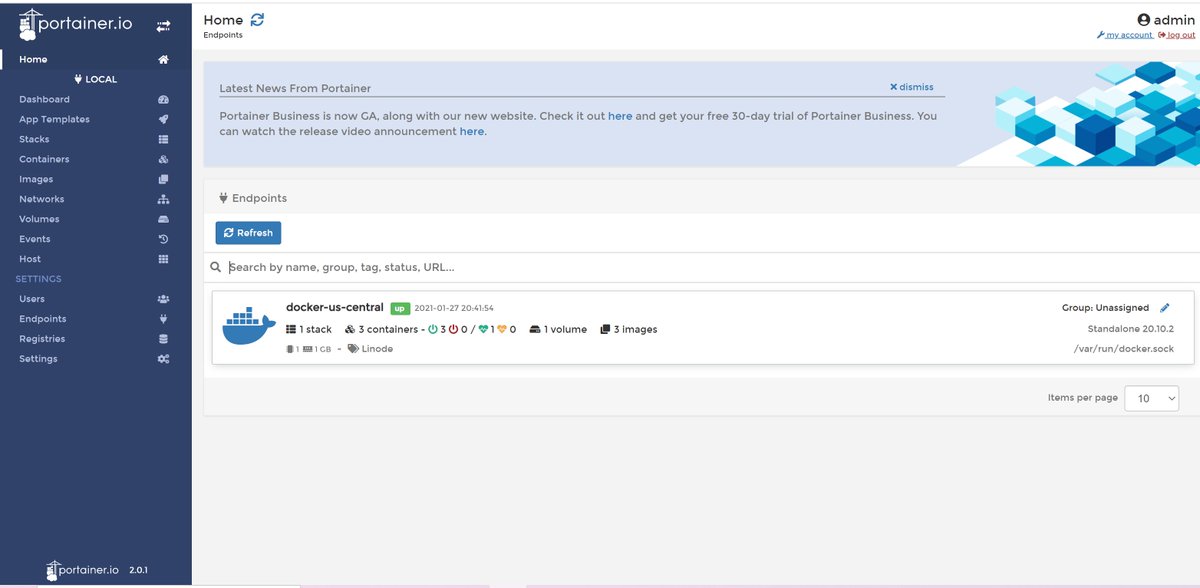Click the Dashboard gauge icon
Viewport: 1200px width, 588px height.
163,99
